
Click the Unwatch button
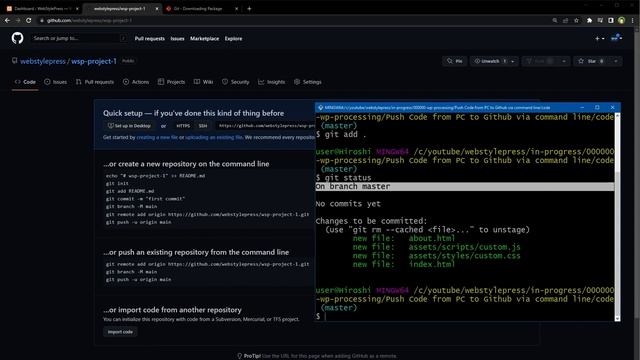coord(489,61)
